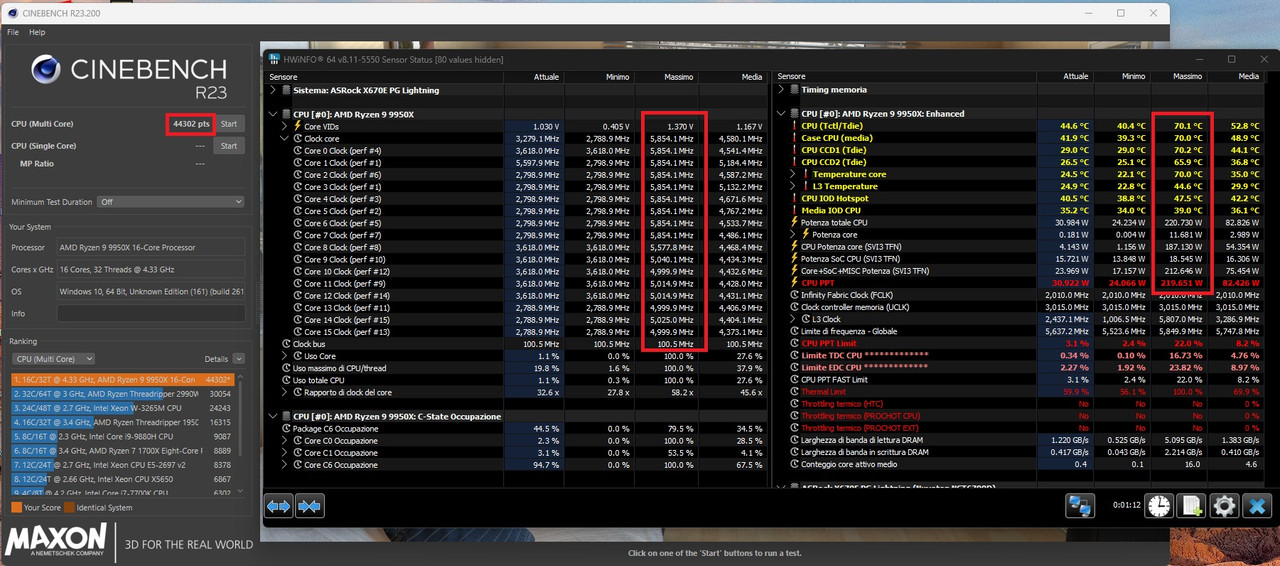The image size is (1280, 566).
Task: Open HWiNFO remote network monitoring icon
Action: [x=1079, y=506]
